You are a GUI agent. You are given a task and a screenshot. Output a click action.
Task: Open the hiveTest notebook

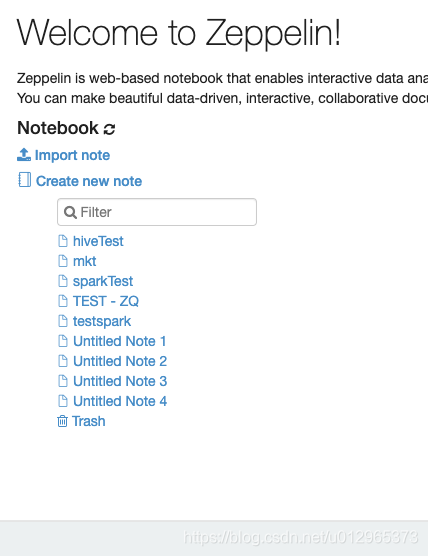(98, 241)
